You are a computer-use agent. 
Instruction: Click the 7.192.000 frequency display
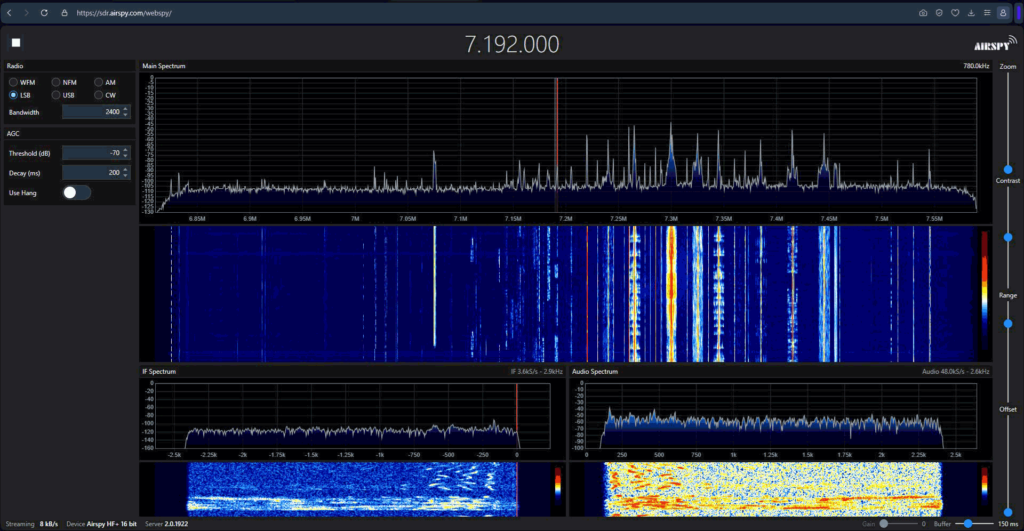click(511, 44)
